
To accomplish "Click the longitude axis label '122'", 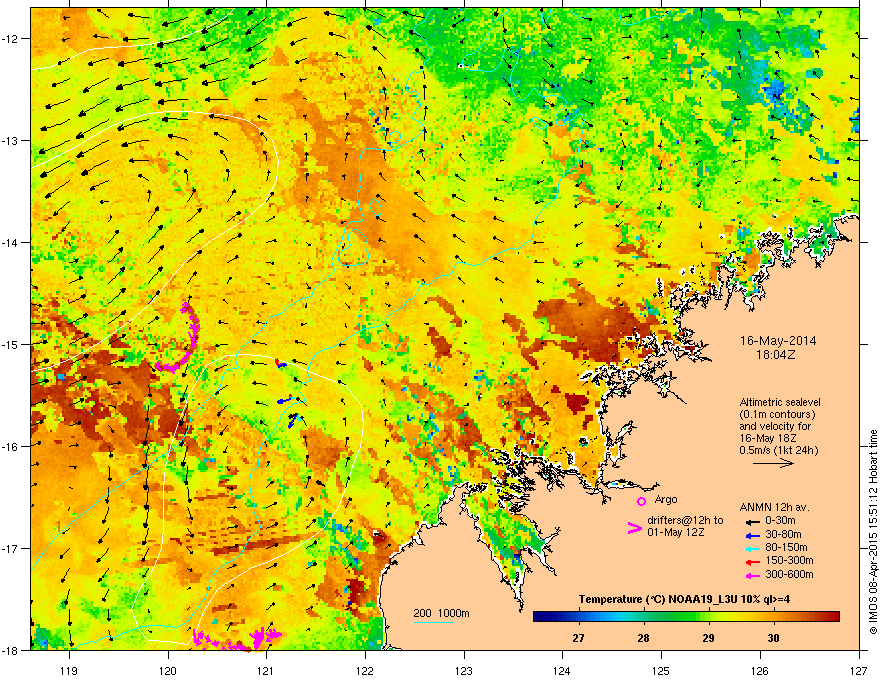I will tap(365, 670).
